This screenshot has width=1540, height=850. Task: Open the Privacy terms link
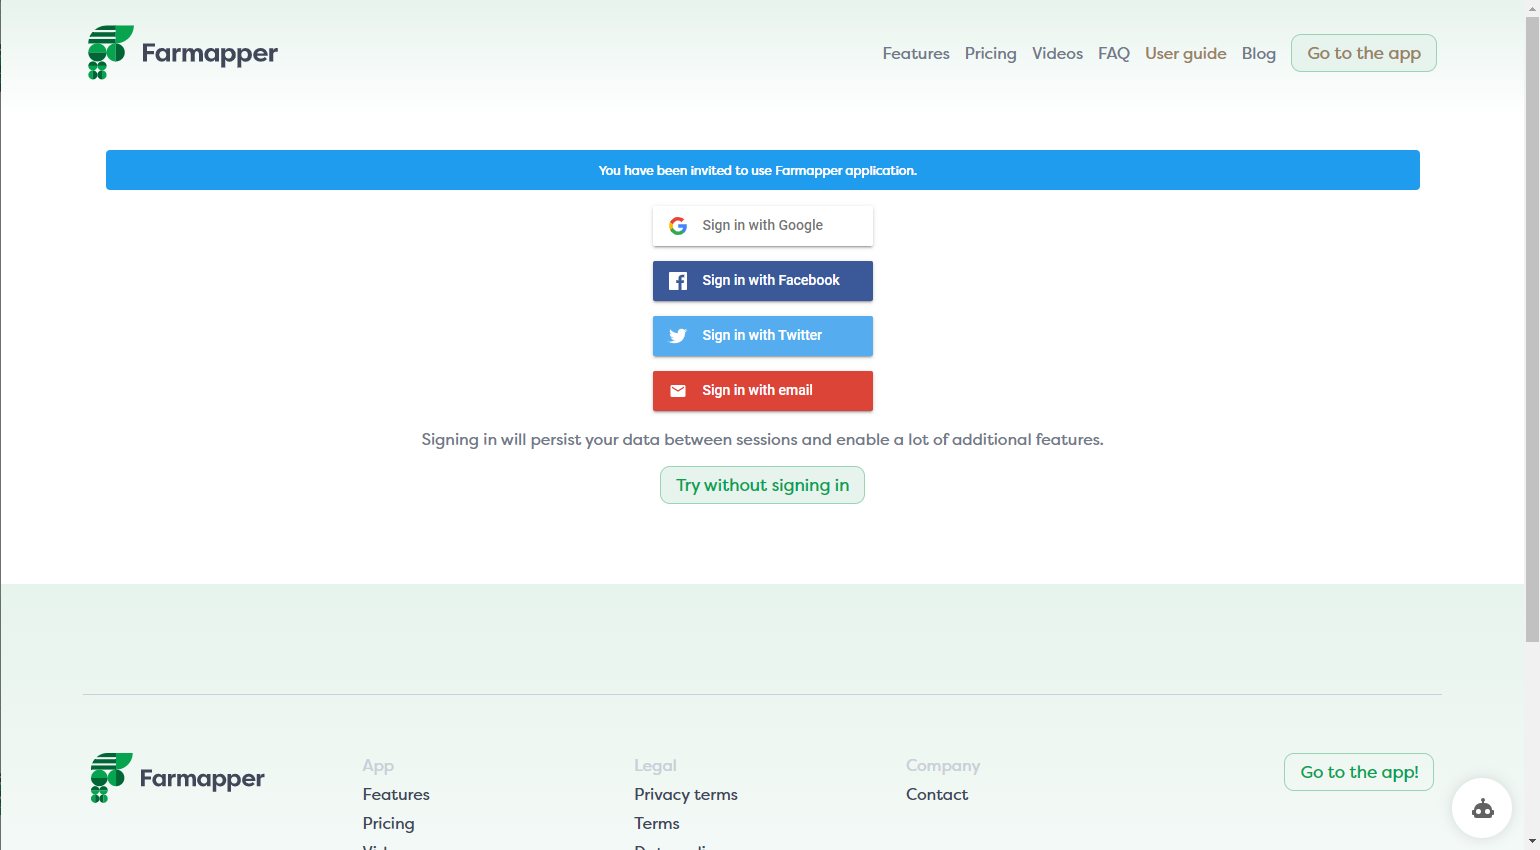686,794
